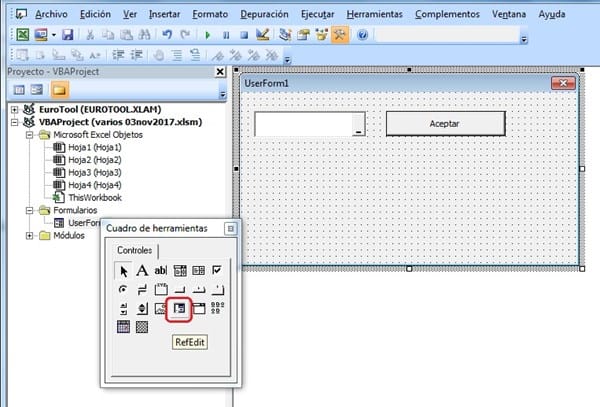
Task: Collapse the Formularios folder
Action: pos(29,210)
